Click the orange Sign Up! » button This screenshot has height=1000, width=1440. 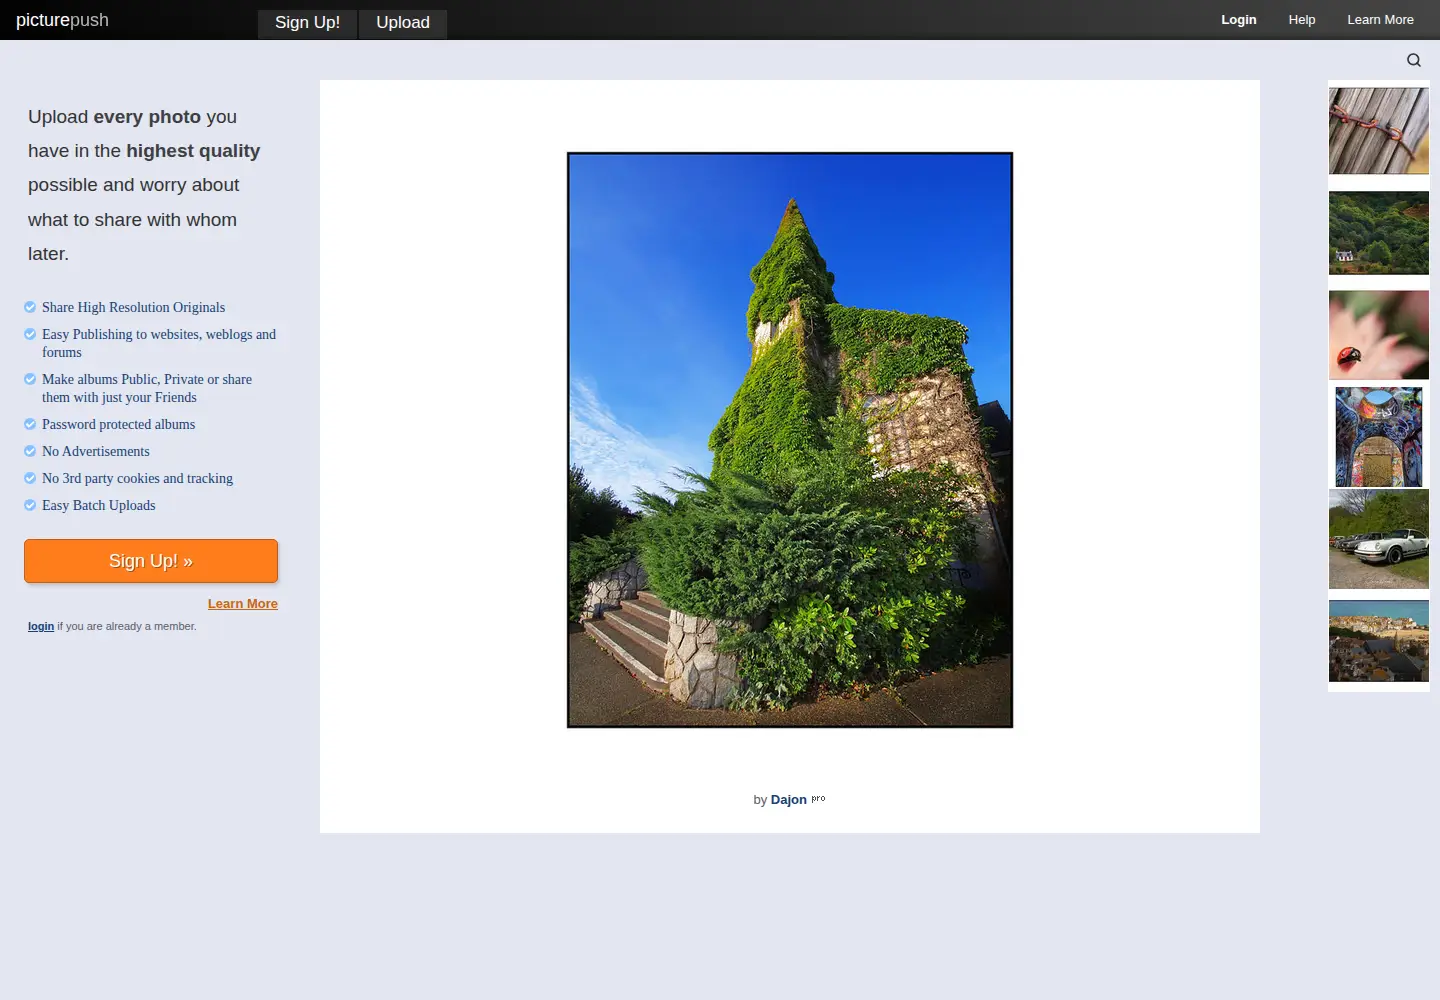(151, 561)
